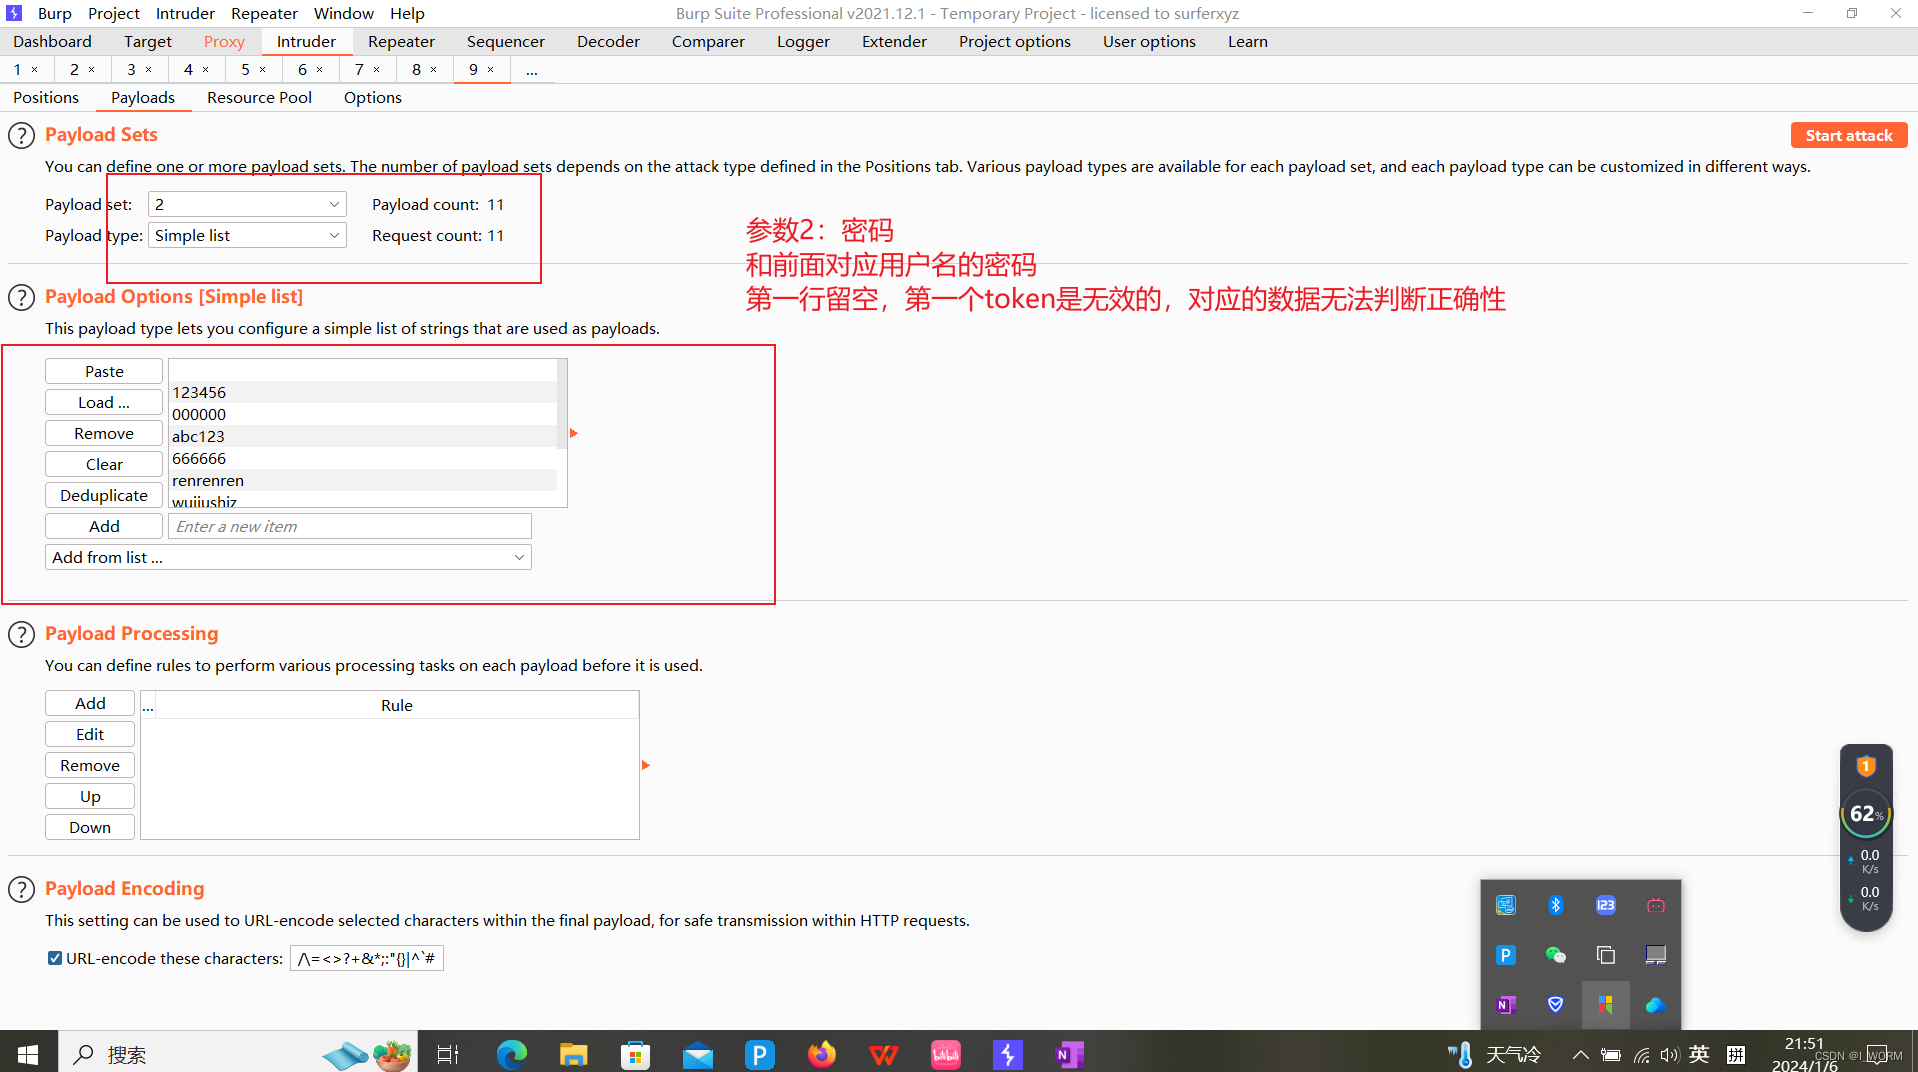The width and height of the screenshot is (1918, 1072).
Task: Open the overlapping squares tray icon
Action: [1606, 955]
